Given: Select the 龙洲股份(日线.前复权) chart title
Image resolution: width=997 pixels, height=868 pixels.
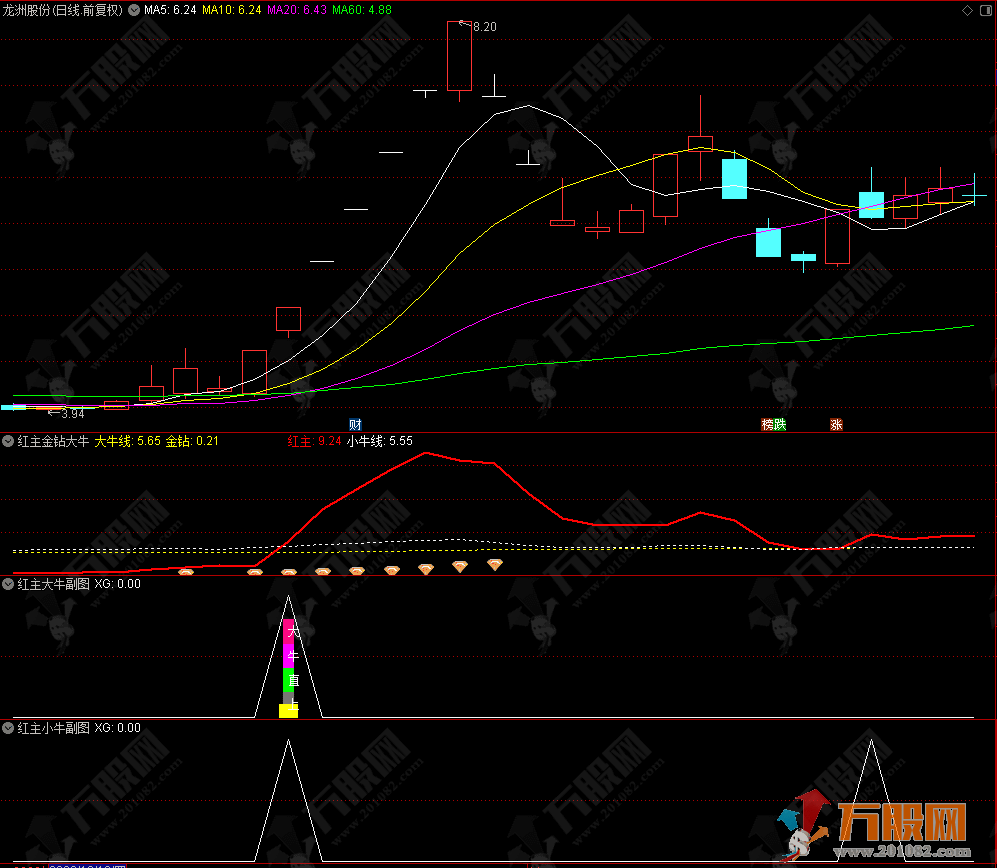Looking at the screenshot, I should point(62,10).
